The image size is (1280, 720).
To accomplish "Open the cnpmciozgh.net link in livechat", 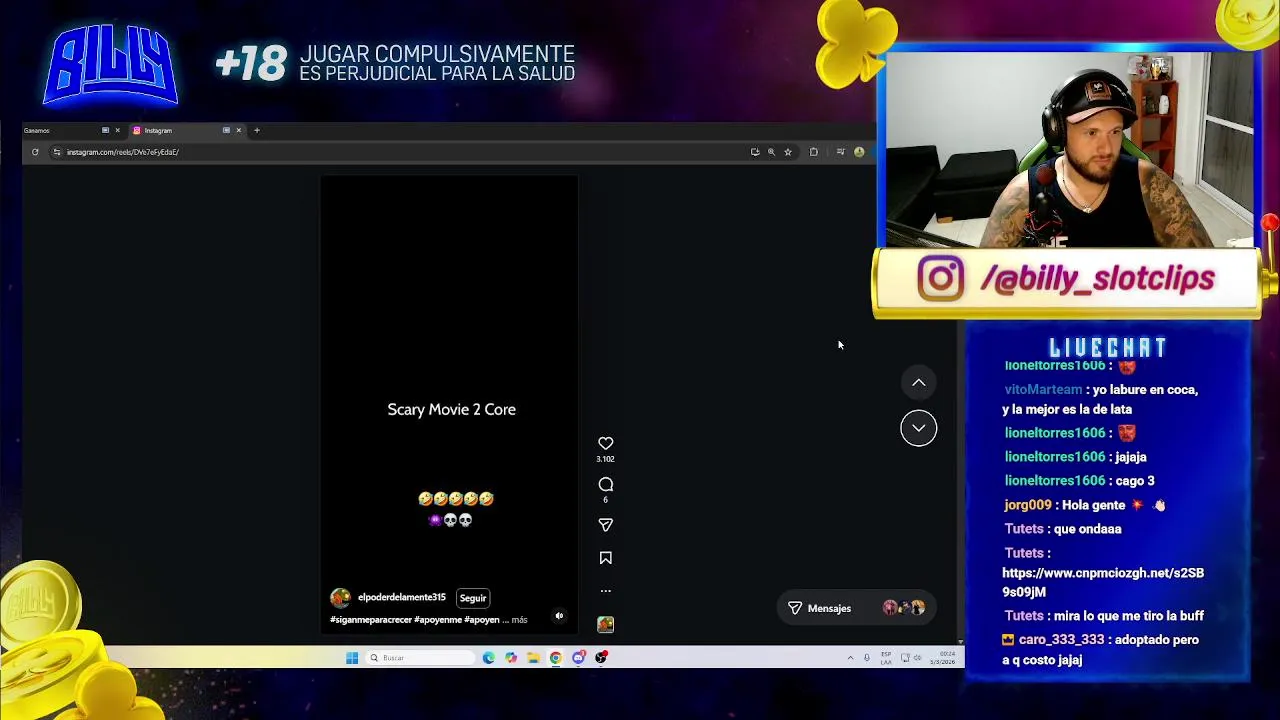I will tap(1103, 582).
